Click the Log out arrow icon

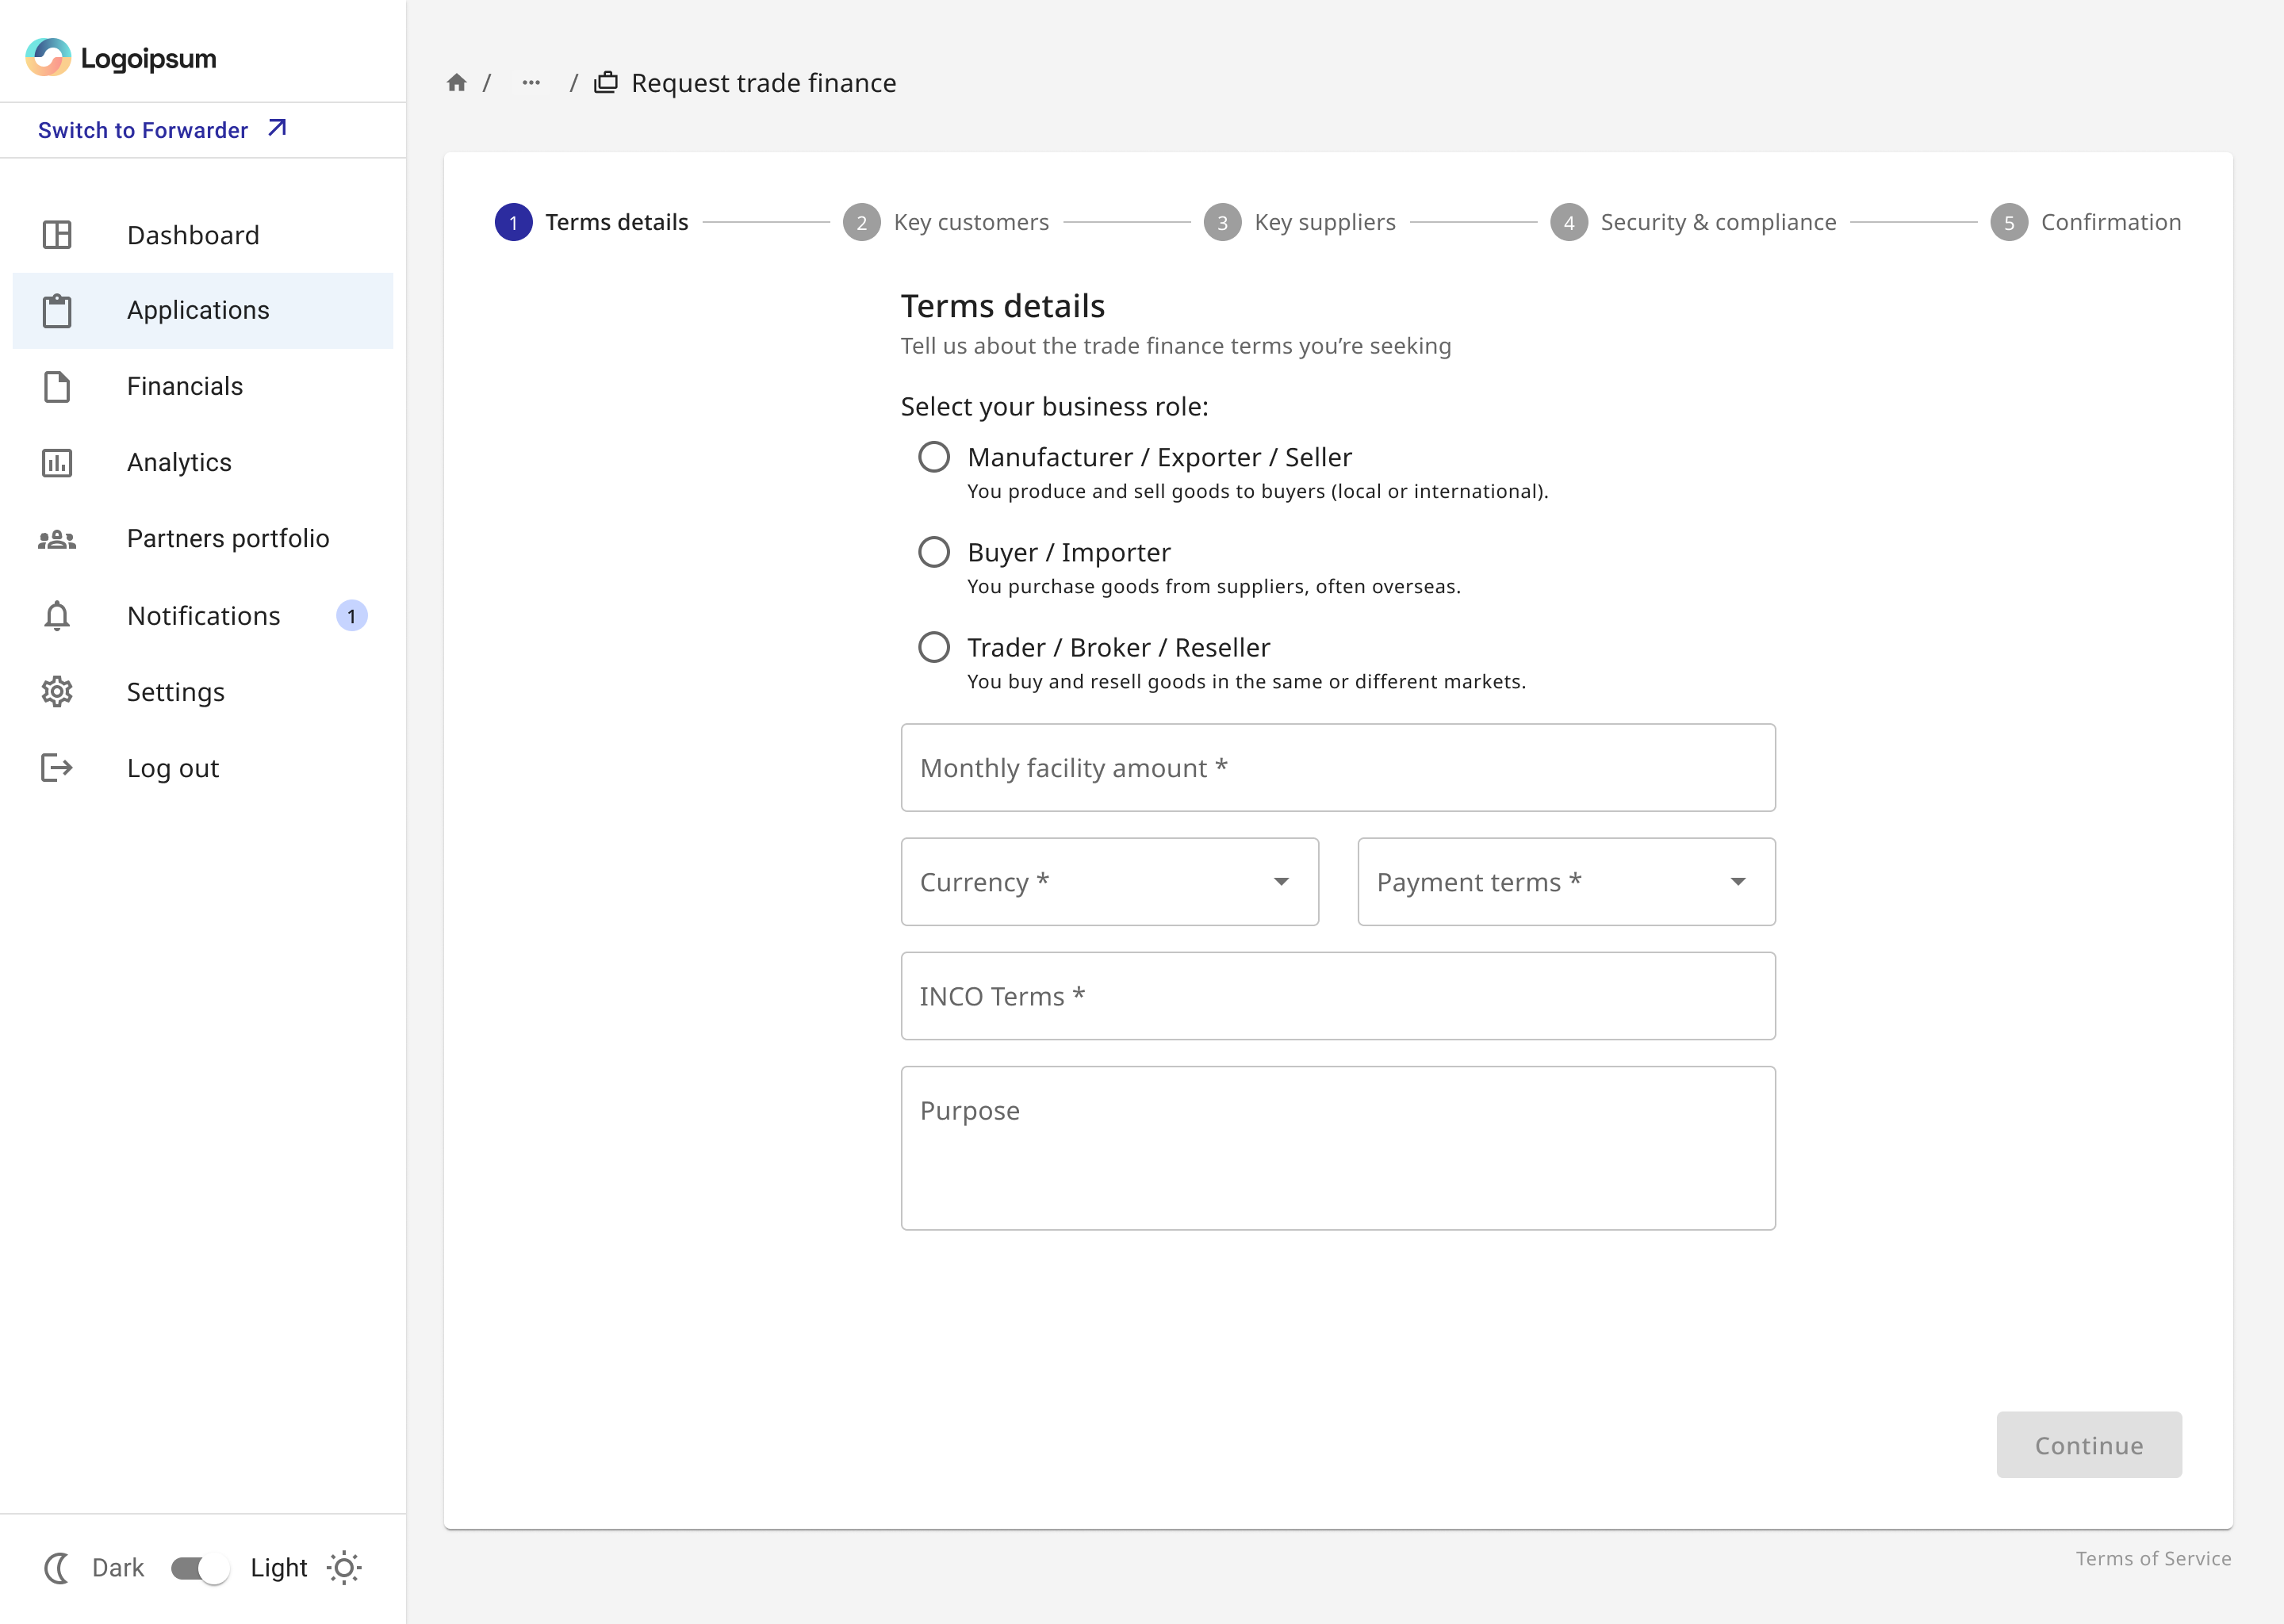pyautogui.click(x=57, y=768)
